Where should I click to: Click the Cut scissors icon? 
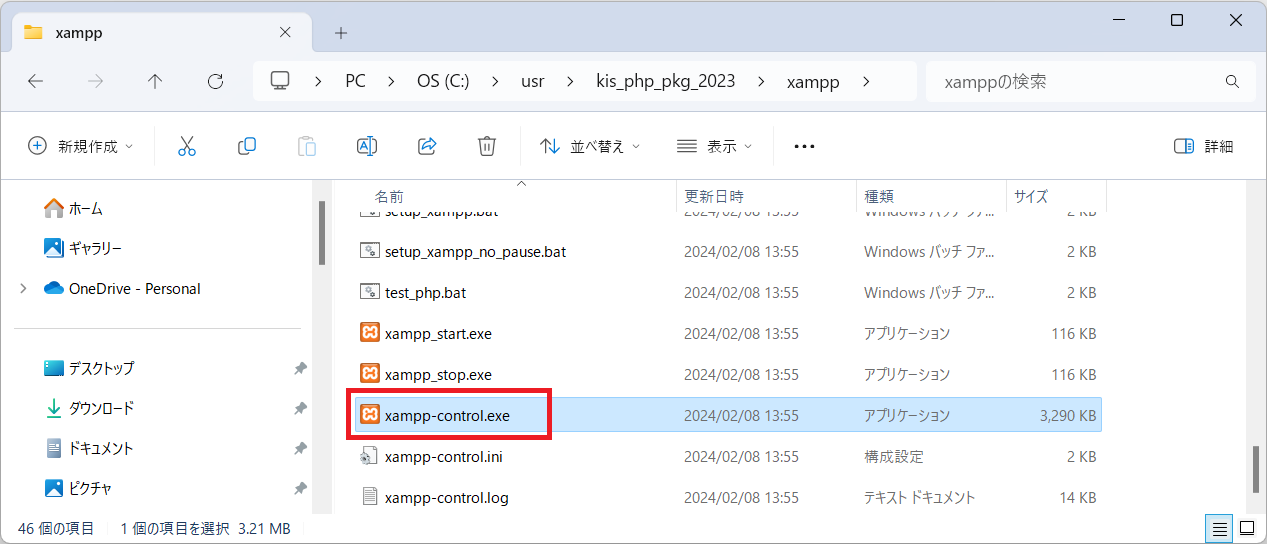tap(187, 146)
